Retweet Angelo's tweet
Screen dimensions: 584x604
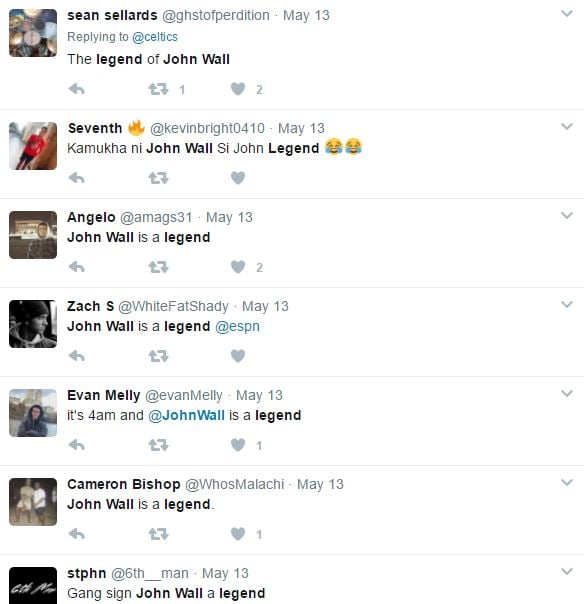point(159,267)
